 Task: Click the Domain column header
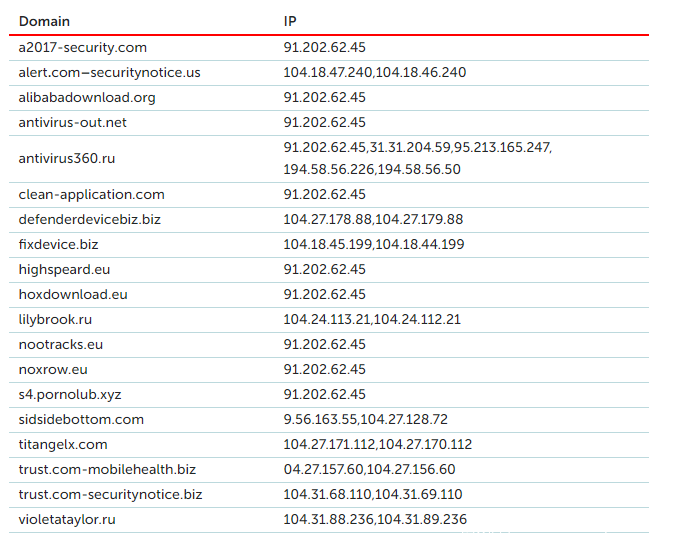pos(44,21)
